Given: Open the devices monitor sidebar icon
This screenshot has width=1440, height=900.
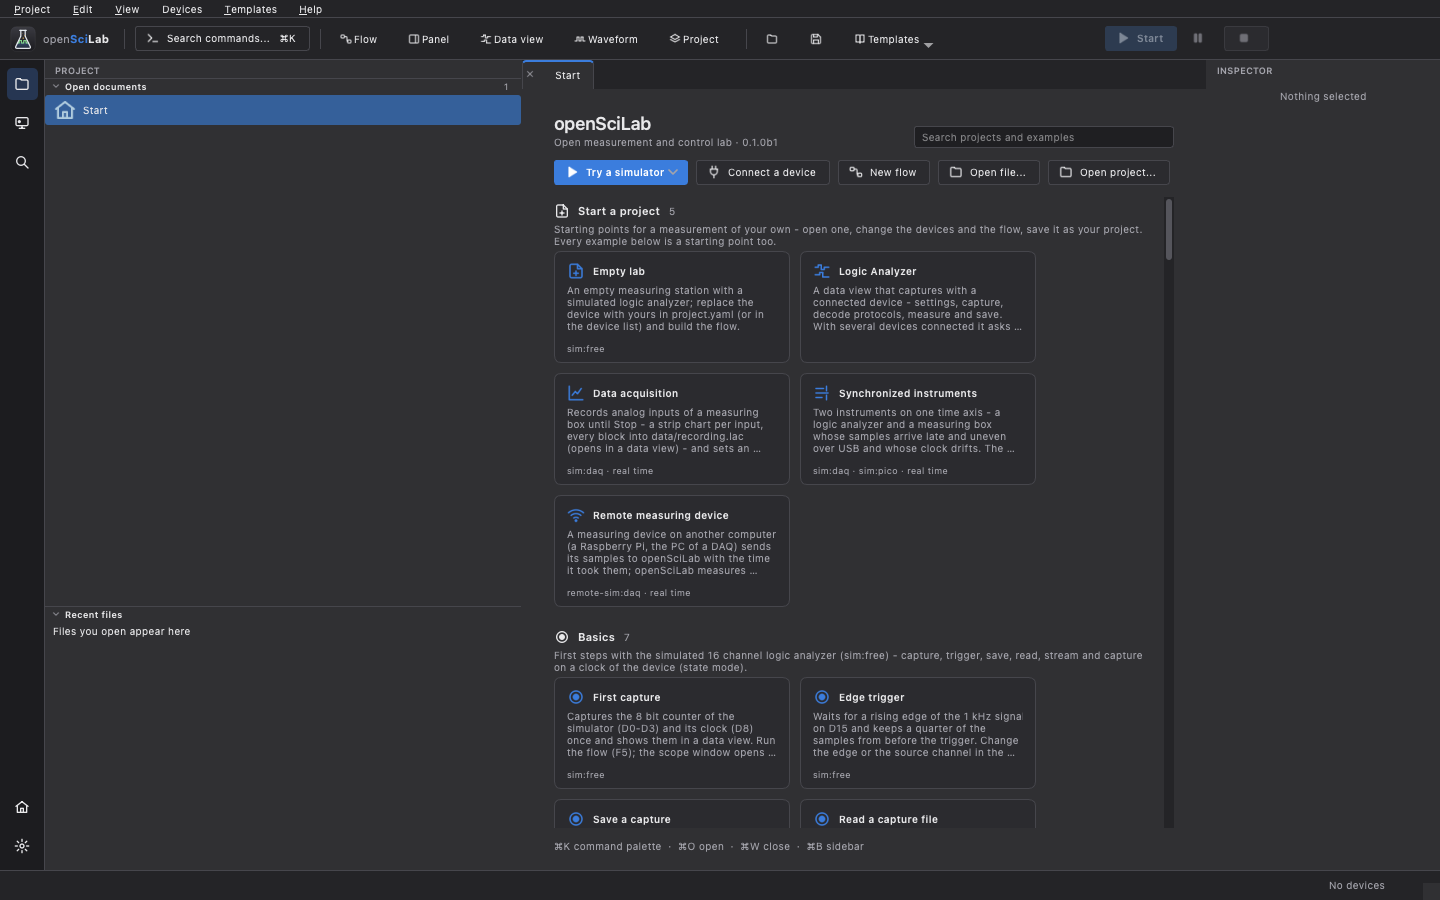Looking at the screenshot, I should coord(22,123).
